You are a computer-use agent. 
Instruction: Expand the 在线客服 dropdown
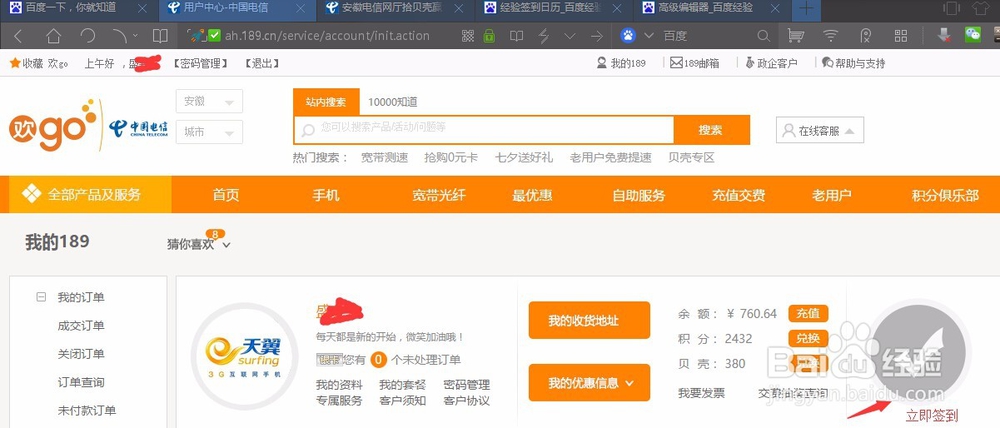pyautogui.click(x=820, y=130)
